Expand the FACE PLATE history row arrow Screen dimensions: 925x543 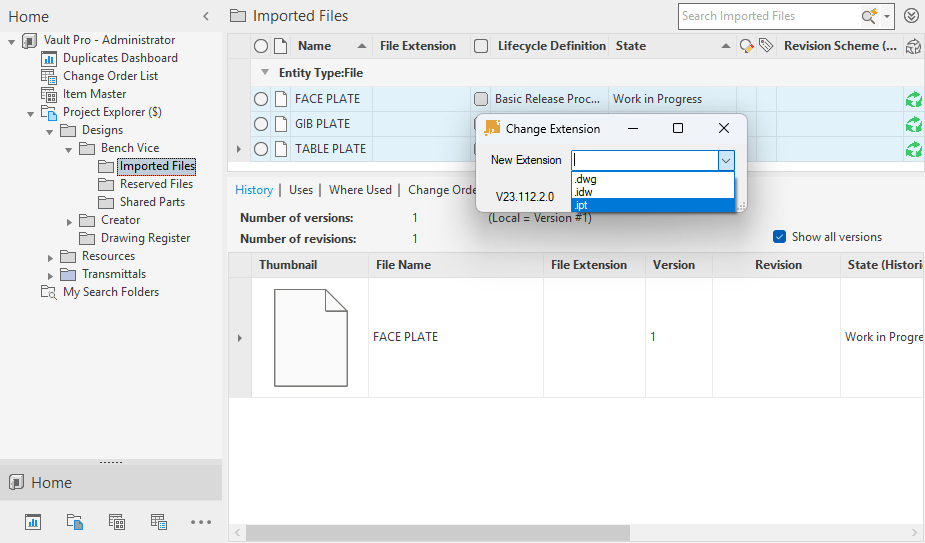[x=240, y=338]
